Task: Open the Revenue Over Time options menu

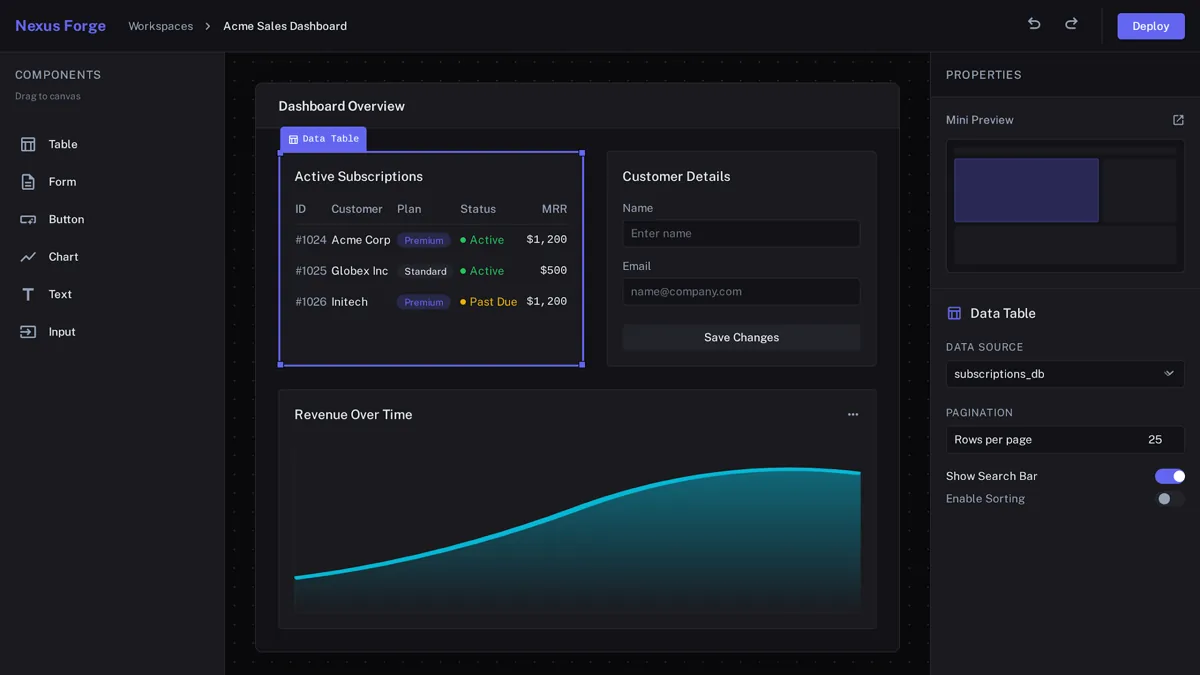Action: pyautogui.click(x=853, y=414)
